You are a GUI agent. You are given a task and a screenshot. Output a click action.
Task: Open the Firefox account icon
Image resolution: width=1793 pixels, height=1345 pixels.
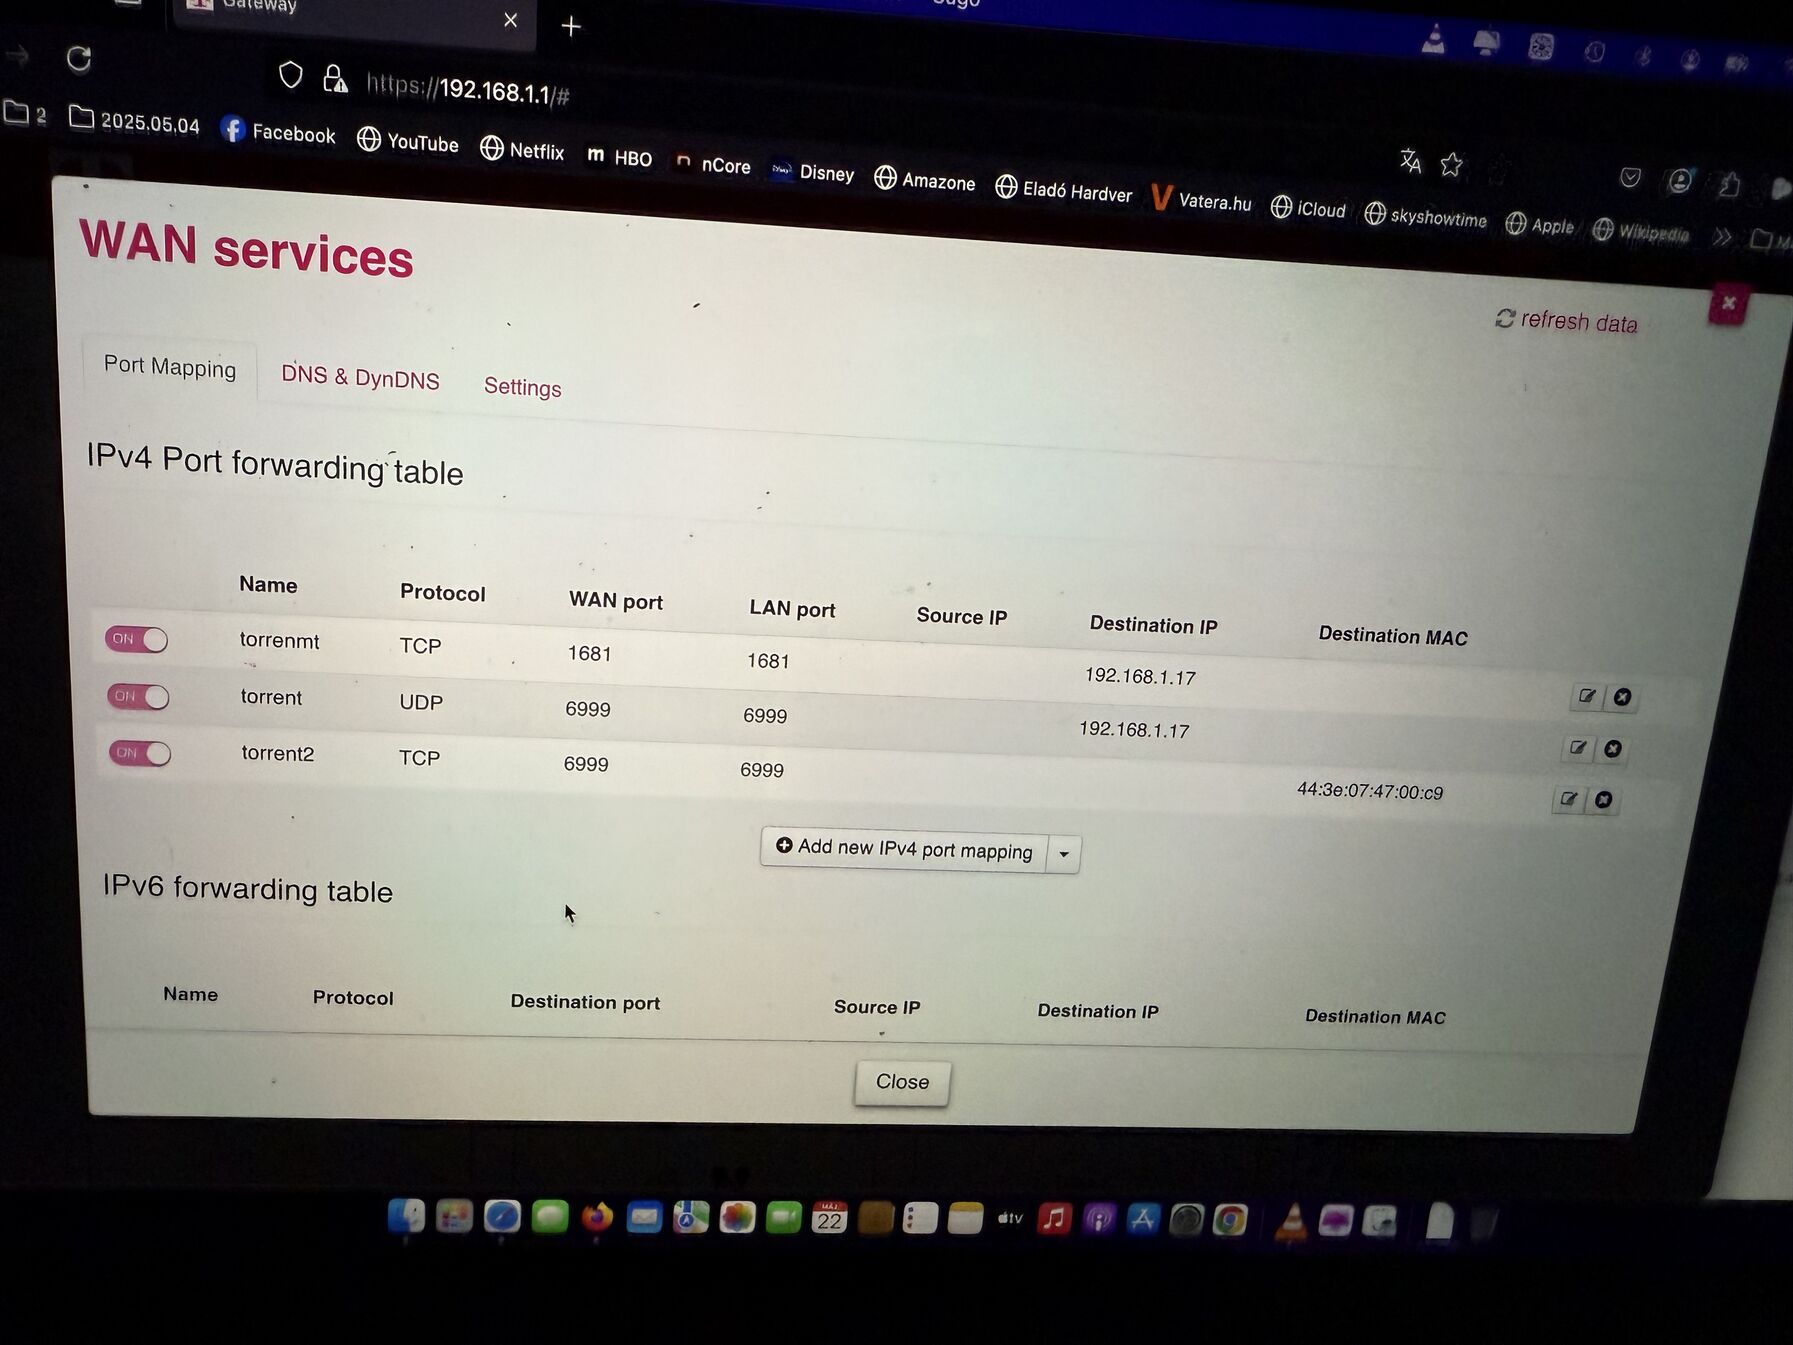click(1680, 180)
